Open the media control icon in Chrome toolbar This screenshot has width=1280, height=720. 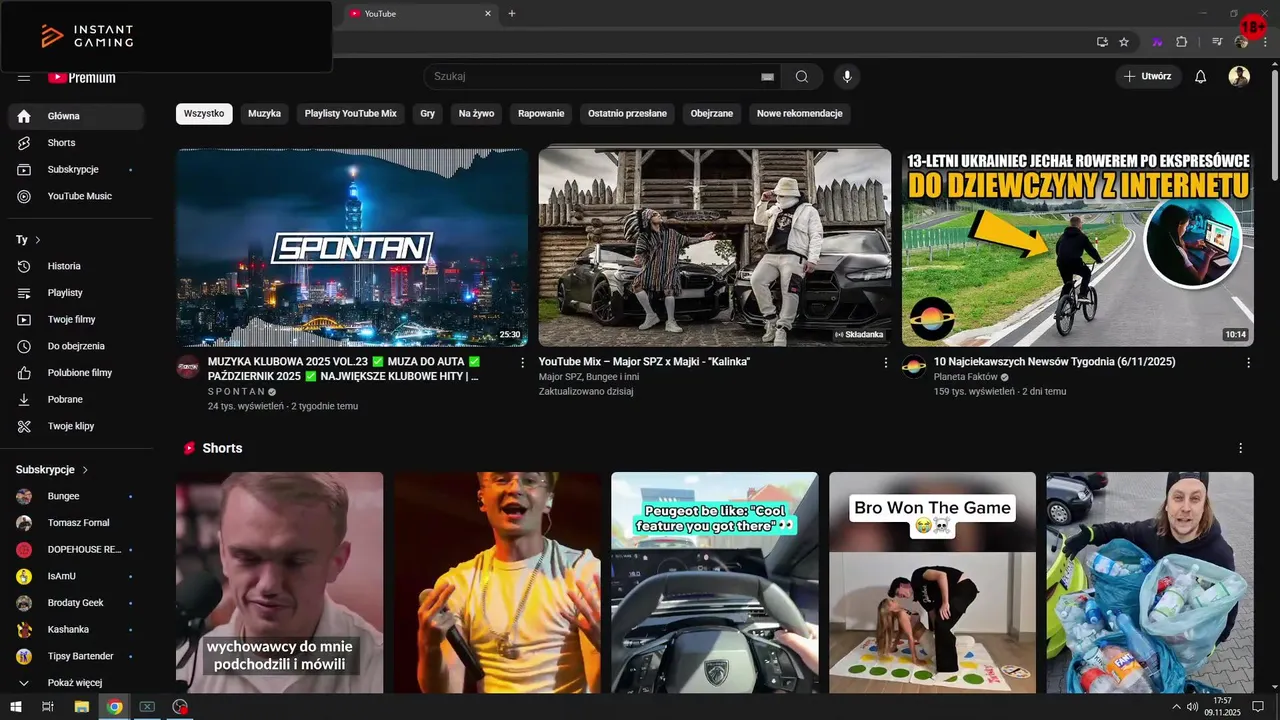tap(1217, 42)
